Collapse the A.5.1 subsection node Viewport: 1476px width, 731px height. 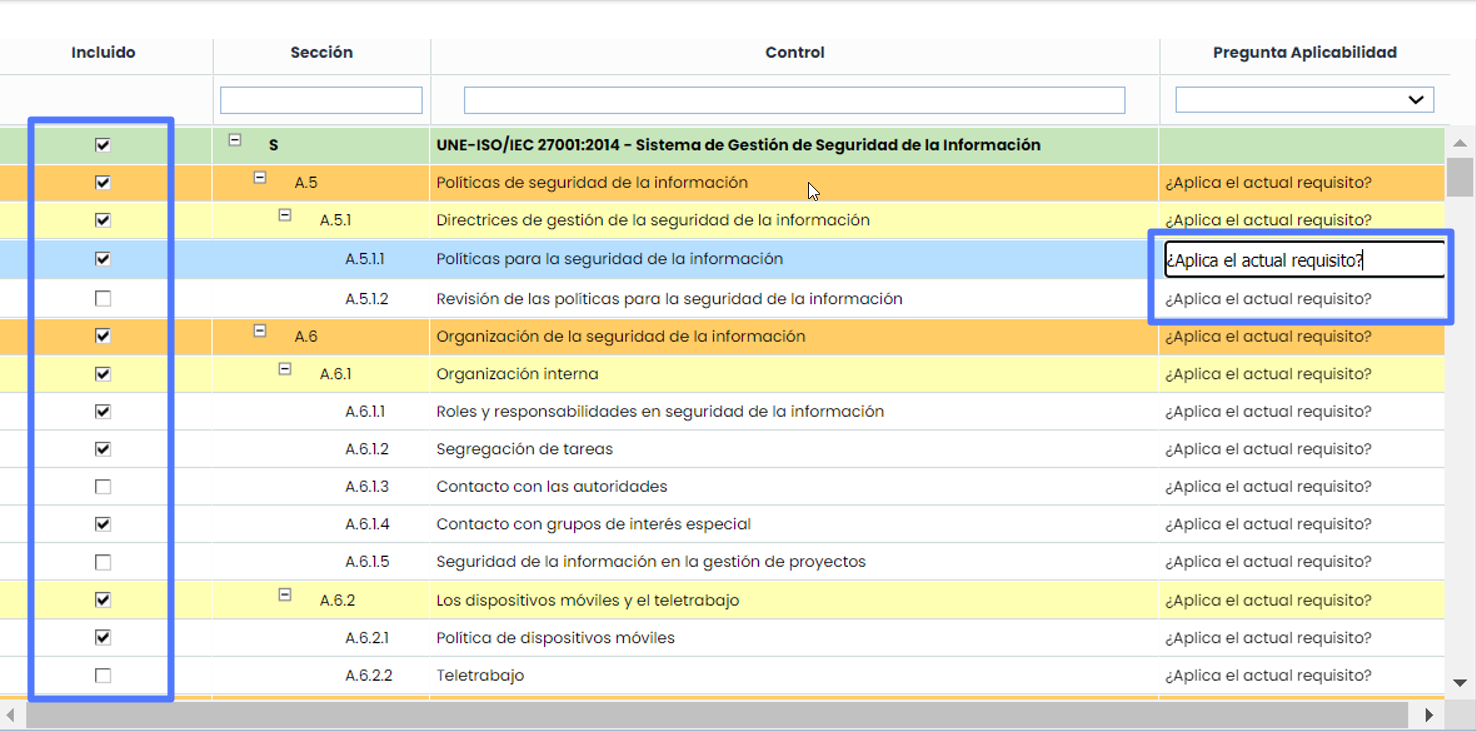click(x=285, y=215)
